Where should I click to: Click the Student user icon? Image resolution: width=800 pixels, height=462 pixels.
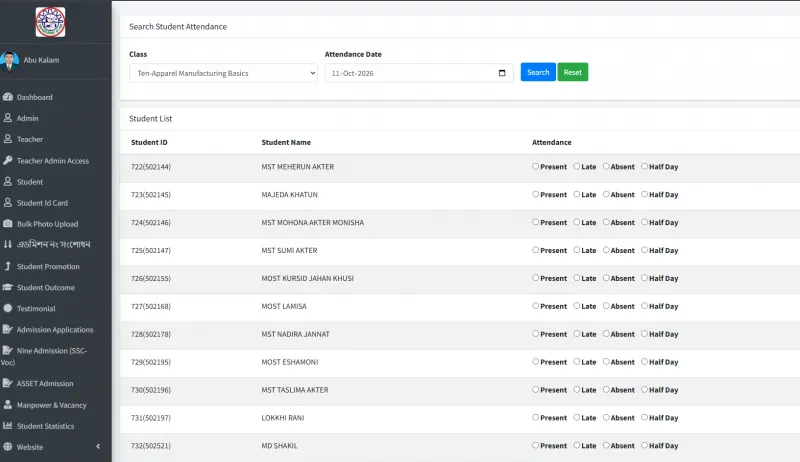(8, 181)
